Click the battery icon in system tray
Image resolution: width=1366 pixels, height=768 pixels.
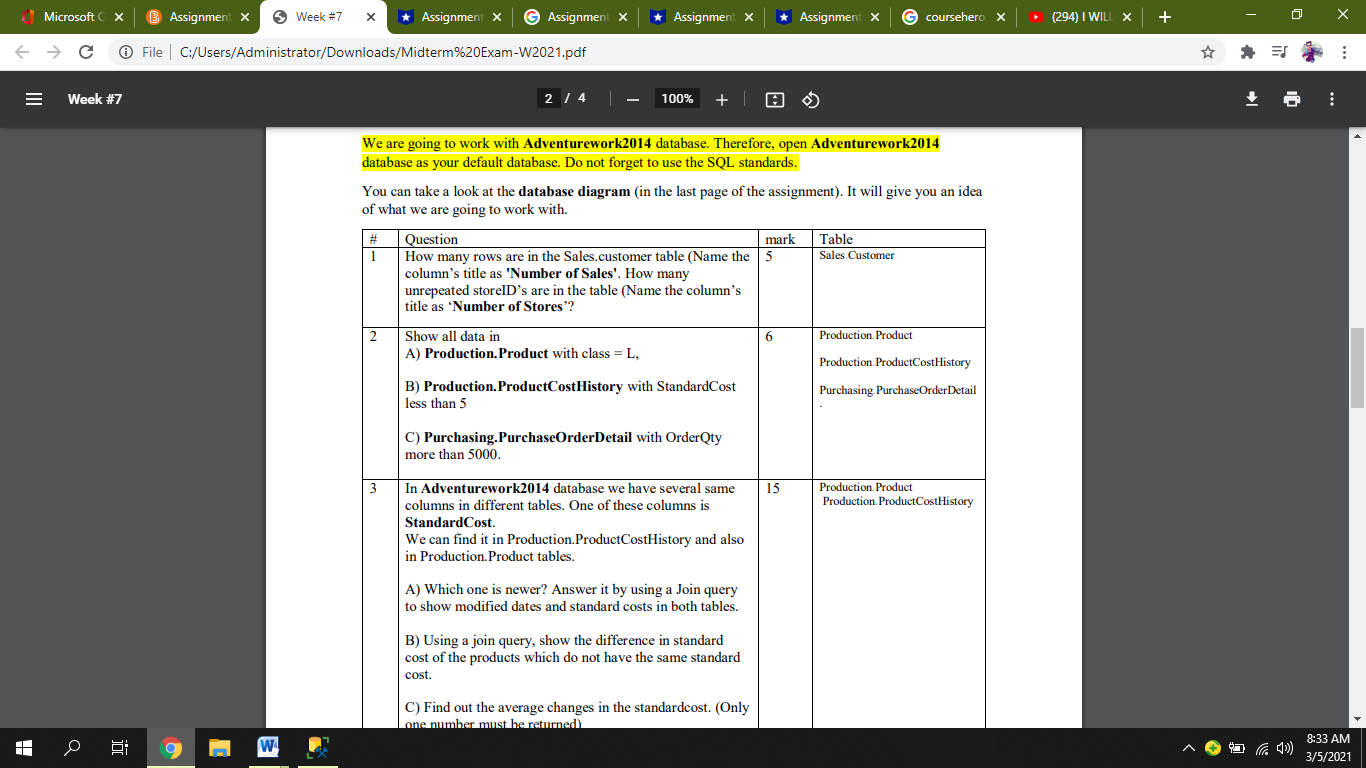coord(1235,748)
